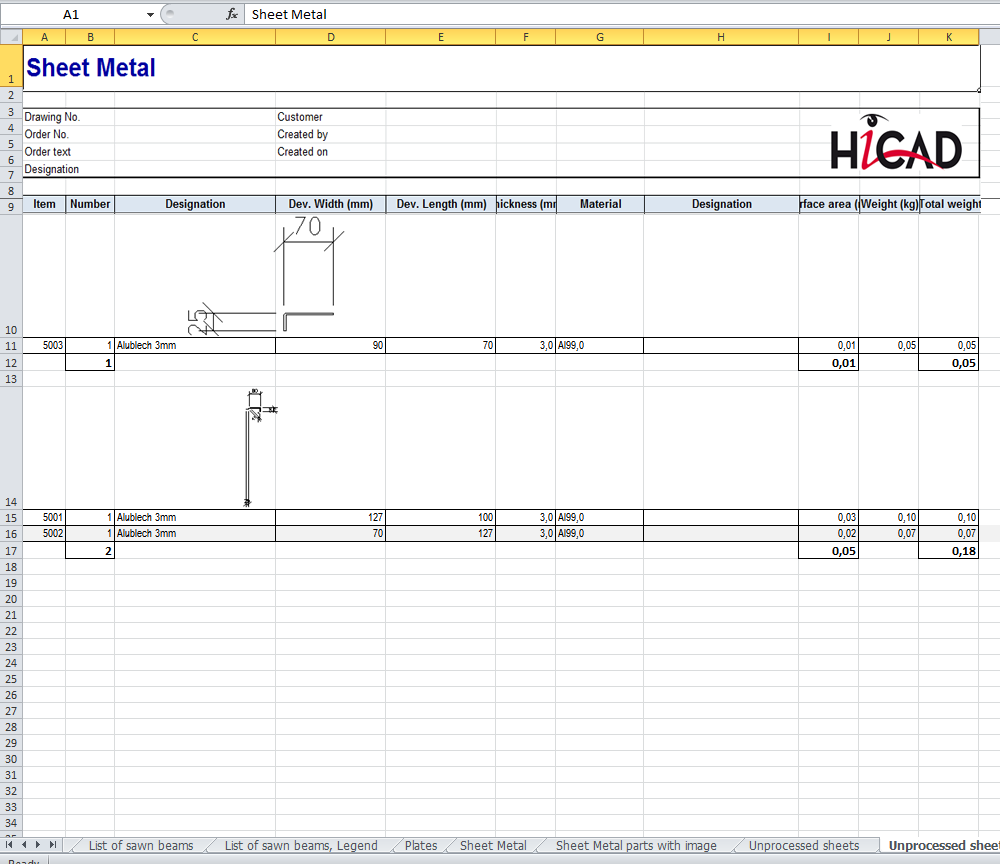Viewport: 1000px width, 864px height.
Task: Open the List of sawn beams tab
Action: pyautogui.click(x=140, y=846)
